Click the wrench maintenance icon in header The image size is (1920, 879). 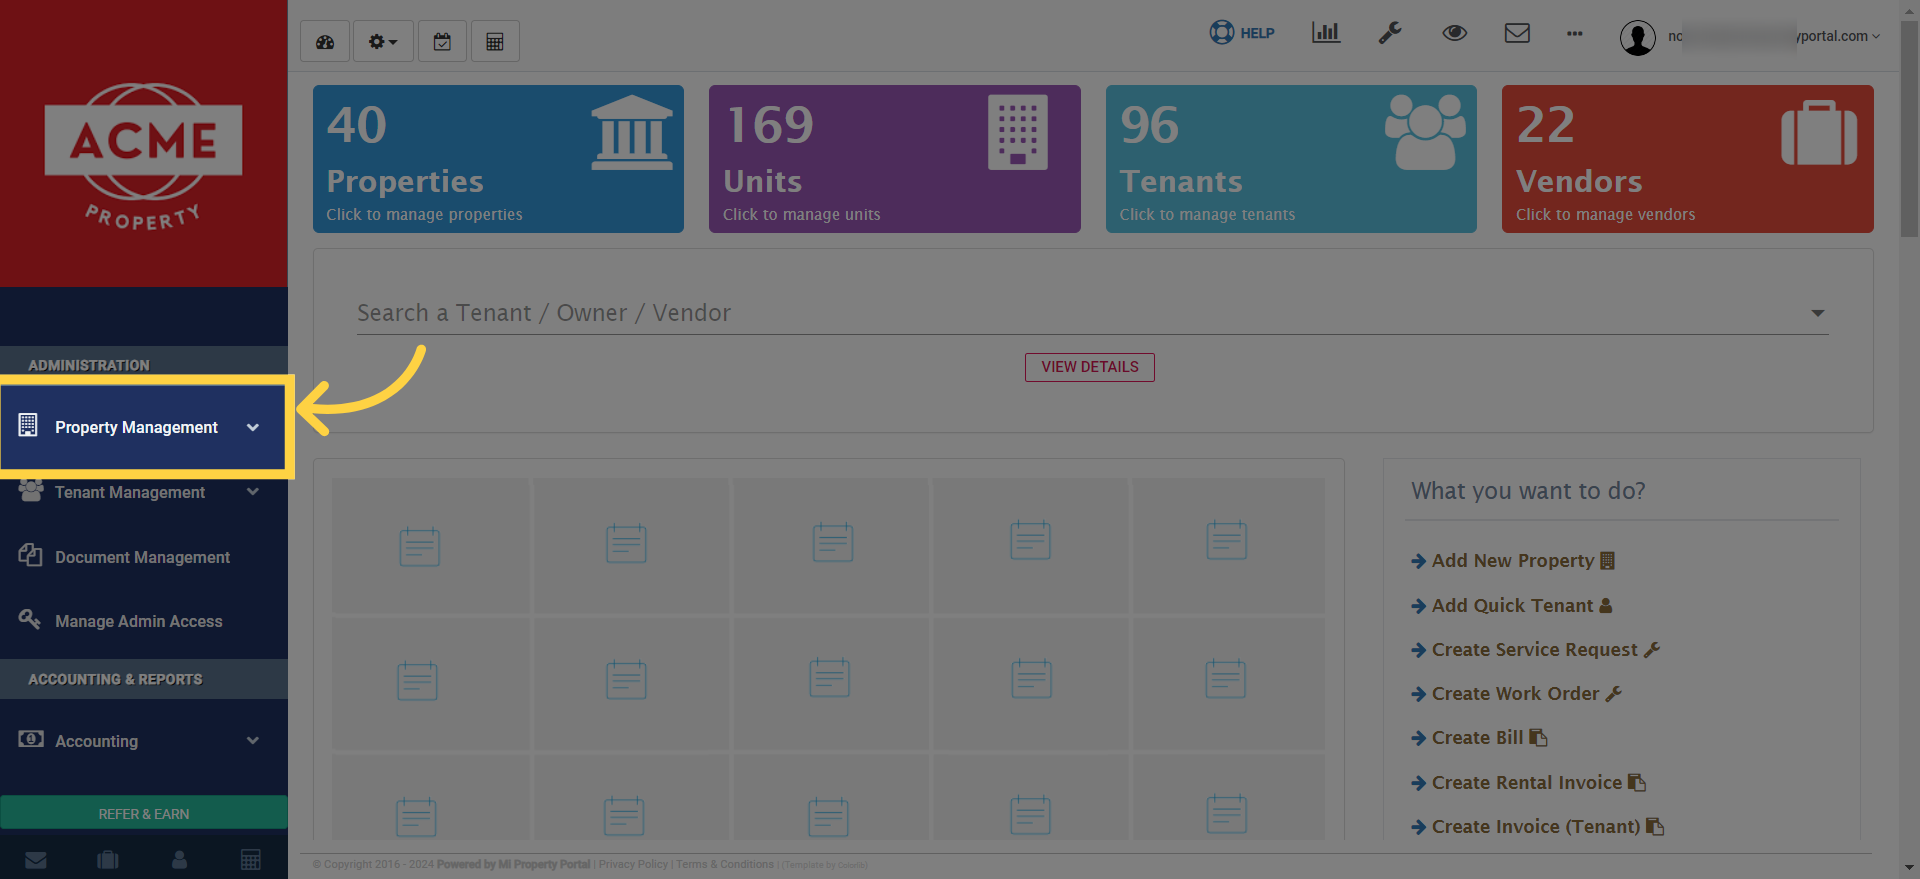pyautogui.click(x=1390, y=33)
